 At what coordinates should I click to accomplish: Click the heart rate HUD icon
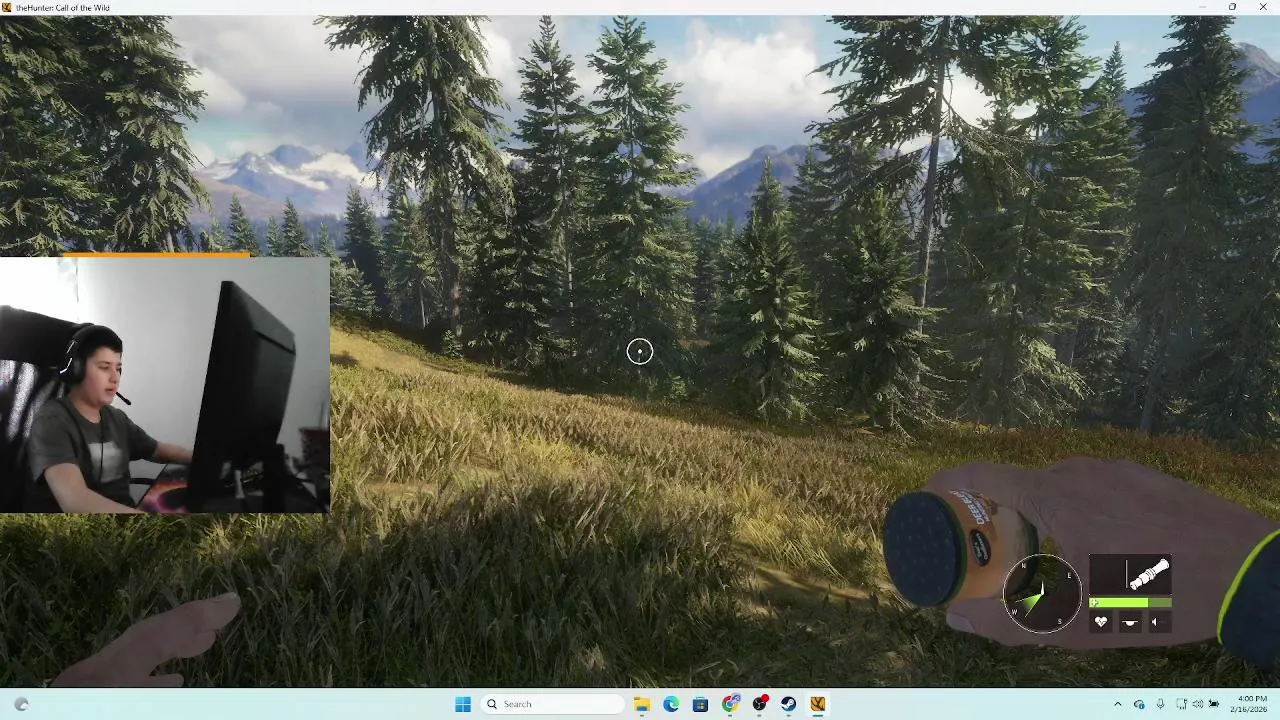coord(1101,622)
